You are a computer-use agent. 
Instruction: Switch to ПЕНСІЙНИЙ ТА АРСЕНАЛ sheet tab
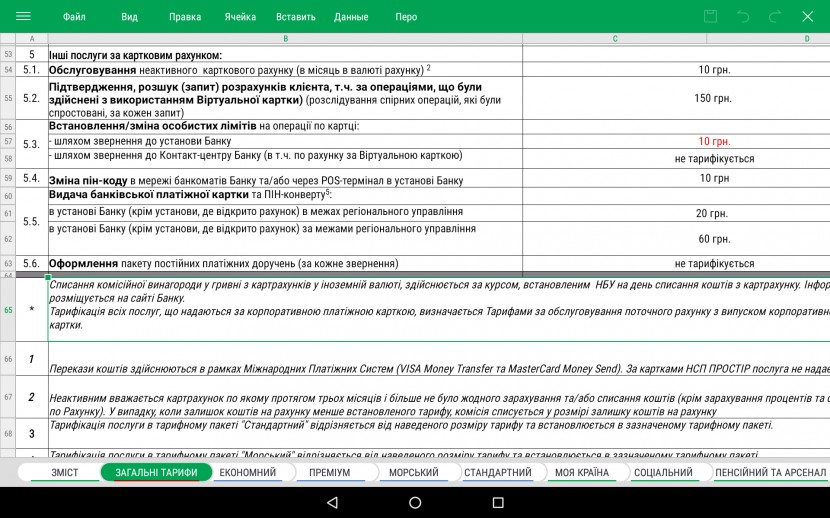(x=770, y=472)
